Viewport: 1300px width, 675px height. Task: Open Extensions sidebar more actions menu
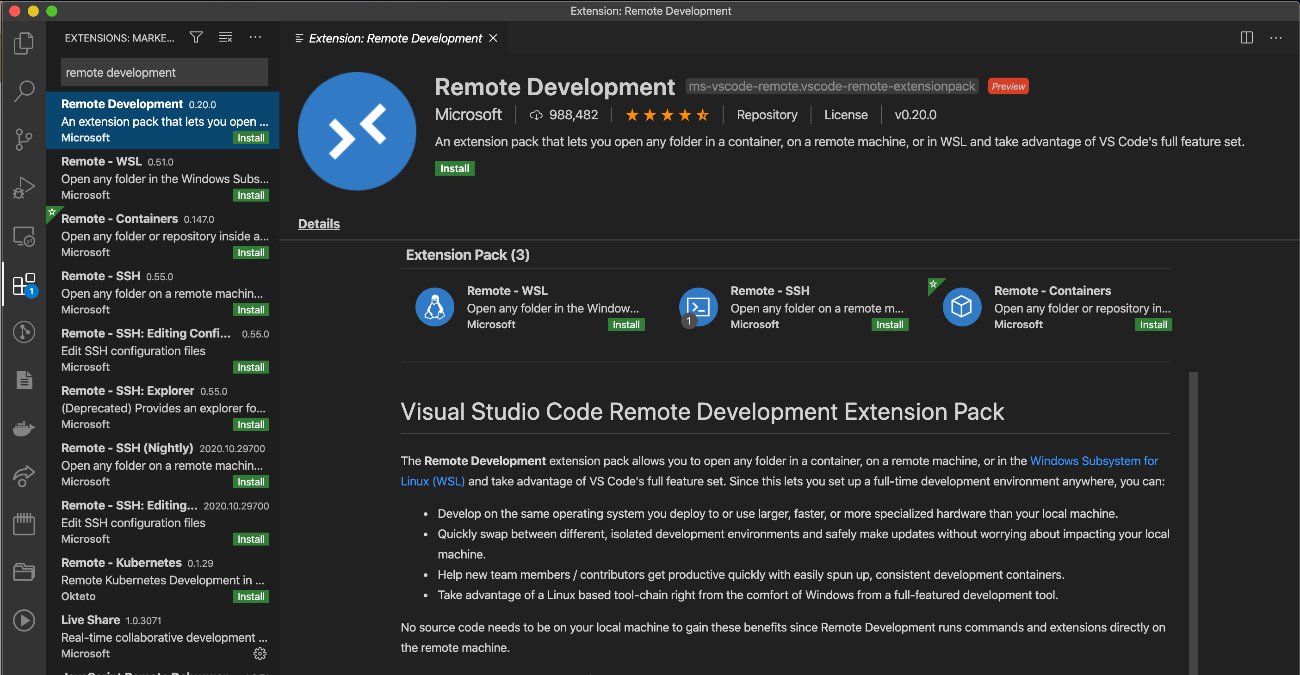coord(255,38)
